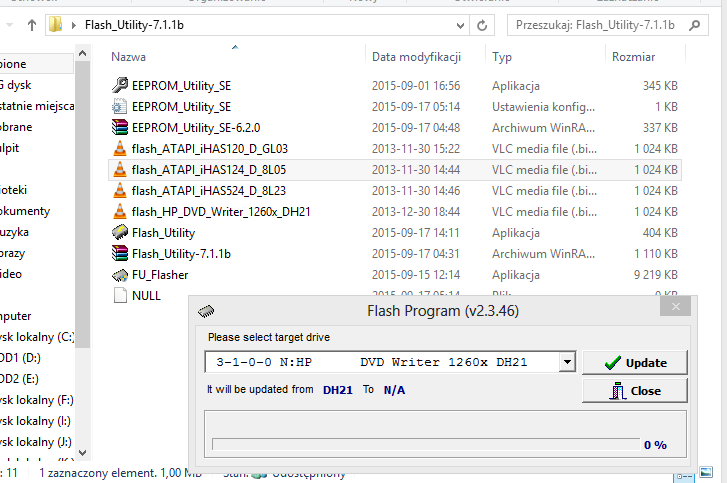Open the 'ysk lokalny (I:)' drive in sidebar
Screen dimensions: 727x483
35,421
